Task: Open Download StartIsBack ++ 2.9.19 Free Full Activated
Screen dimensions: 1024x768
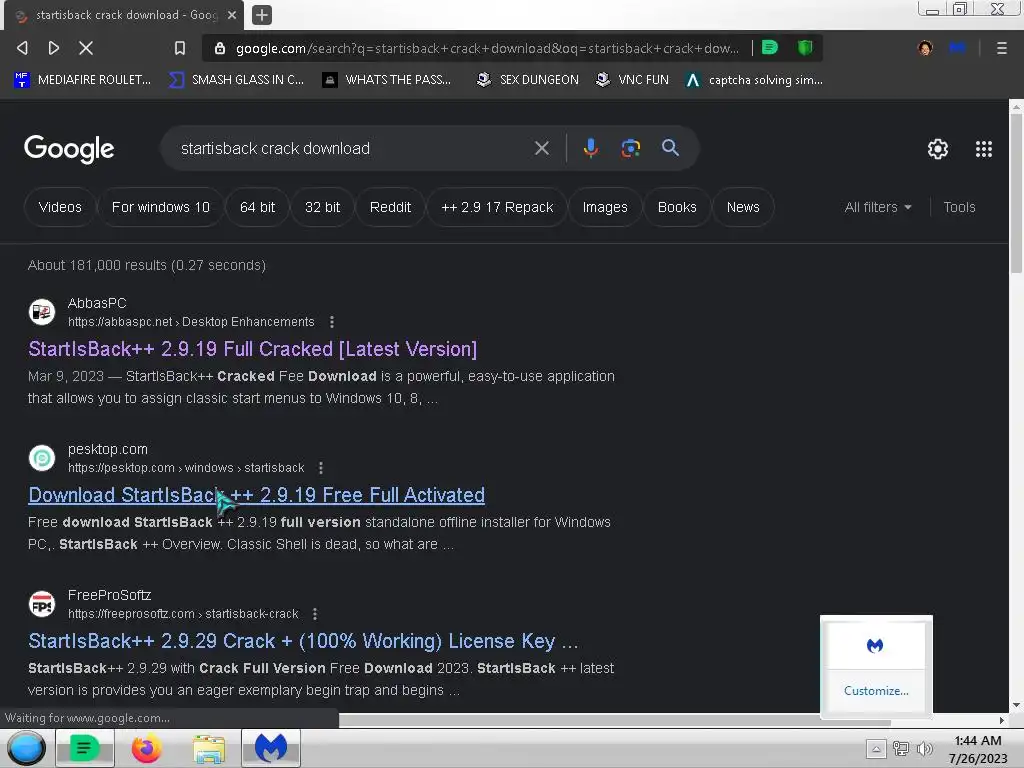Action: coord(257,495)
